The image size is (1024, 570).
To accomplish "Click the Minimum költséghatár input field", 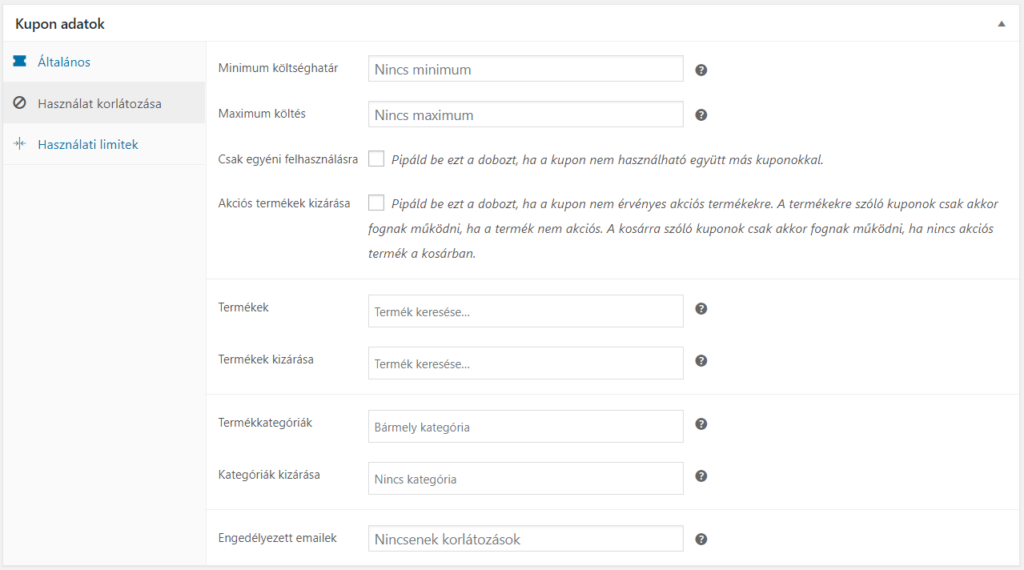I will pos(526,69).
